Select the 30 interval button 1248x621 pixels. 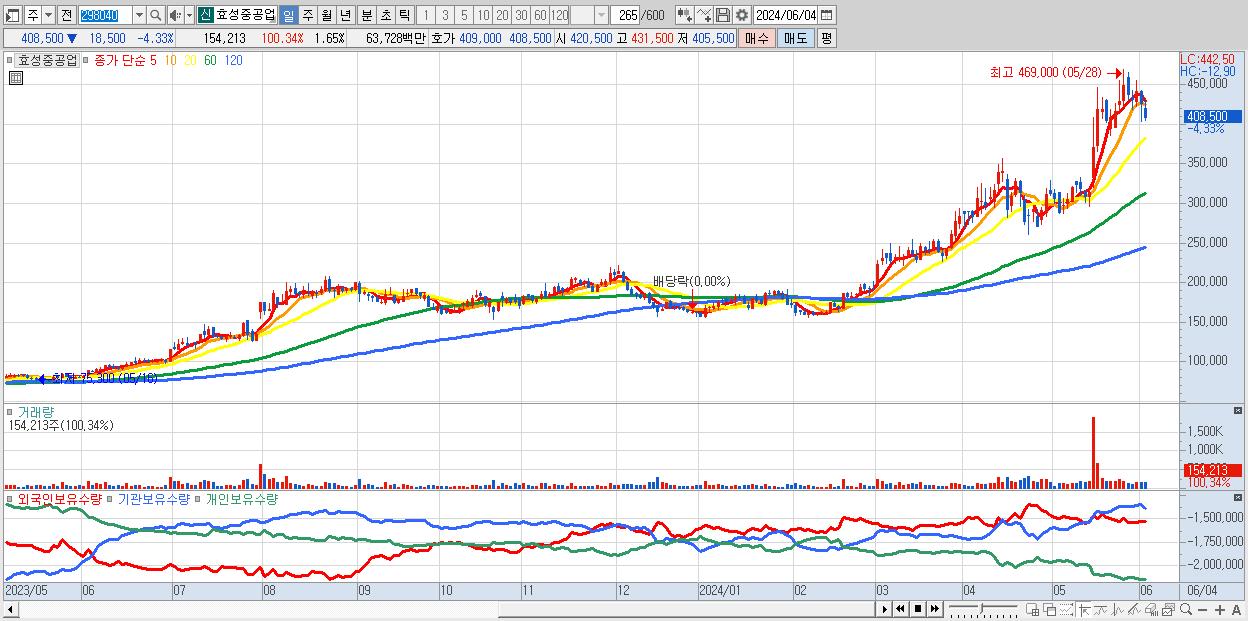click(x=521, y=15)
